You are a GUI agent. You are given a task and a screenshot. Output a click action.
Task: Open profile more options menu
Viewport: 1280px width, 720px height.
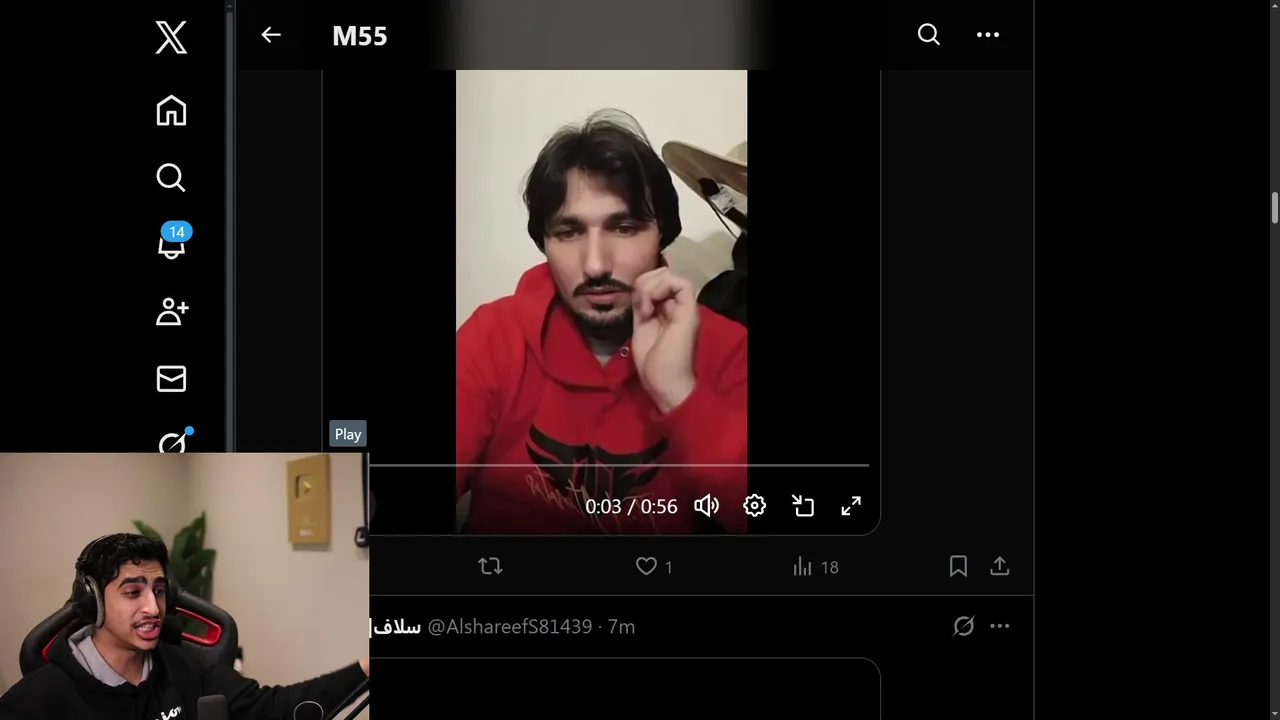tap(988, 35)
